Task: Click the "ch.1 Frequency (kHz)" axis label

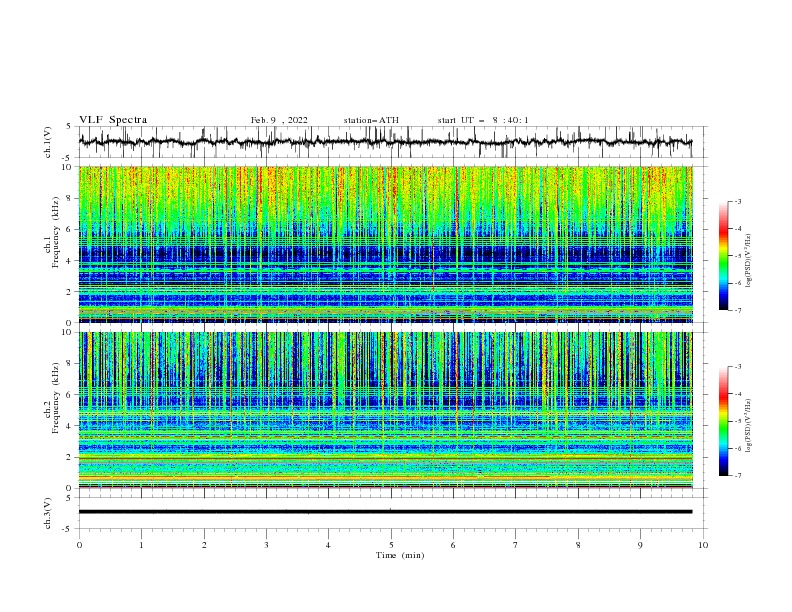Action: [52, 230]
